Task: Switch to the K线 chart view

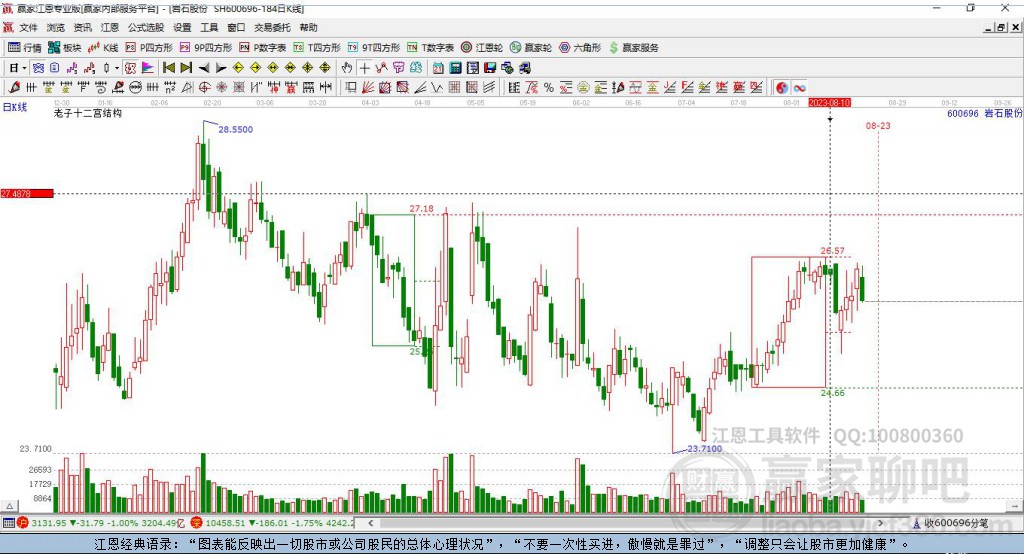Action: pyautogui.click(x=103, y=48)
